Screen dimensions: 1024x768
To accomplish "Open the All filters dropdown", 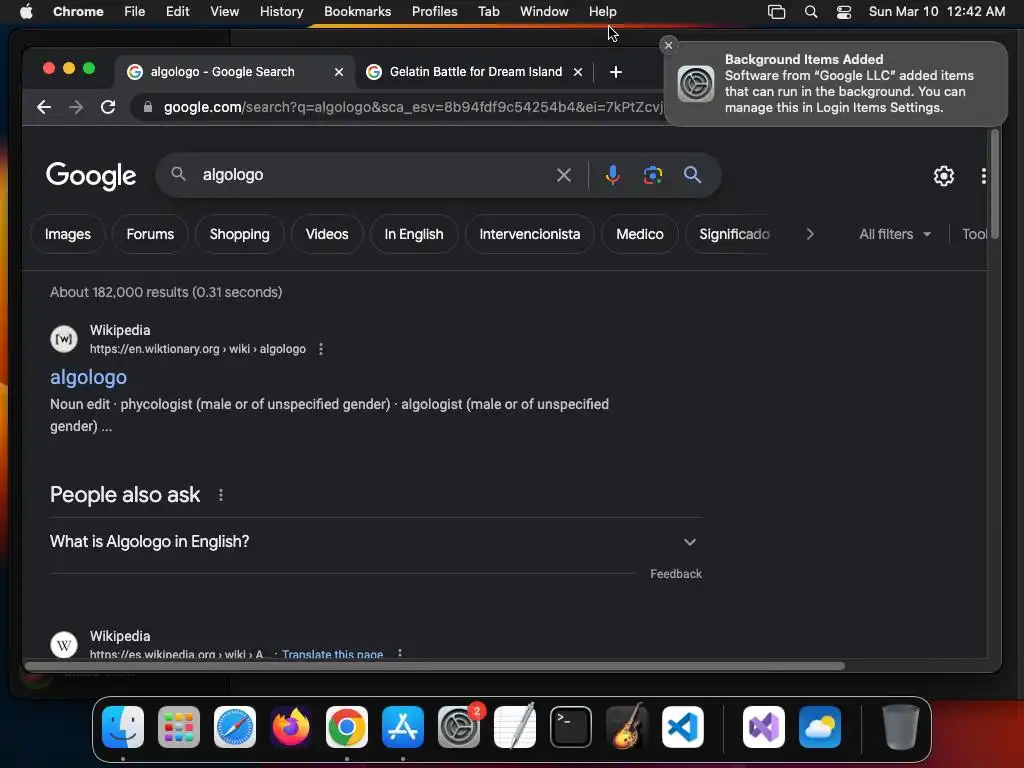I will click(895, 234).
